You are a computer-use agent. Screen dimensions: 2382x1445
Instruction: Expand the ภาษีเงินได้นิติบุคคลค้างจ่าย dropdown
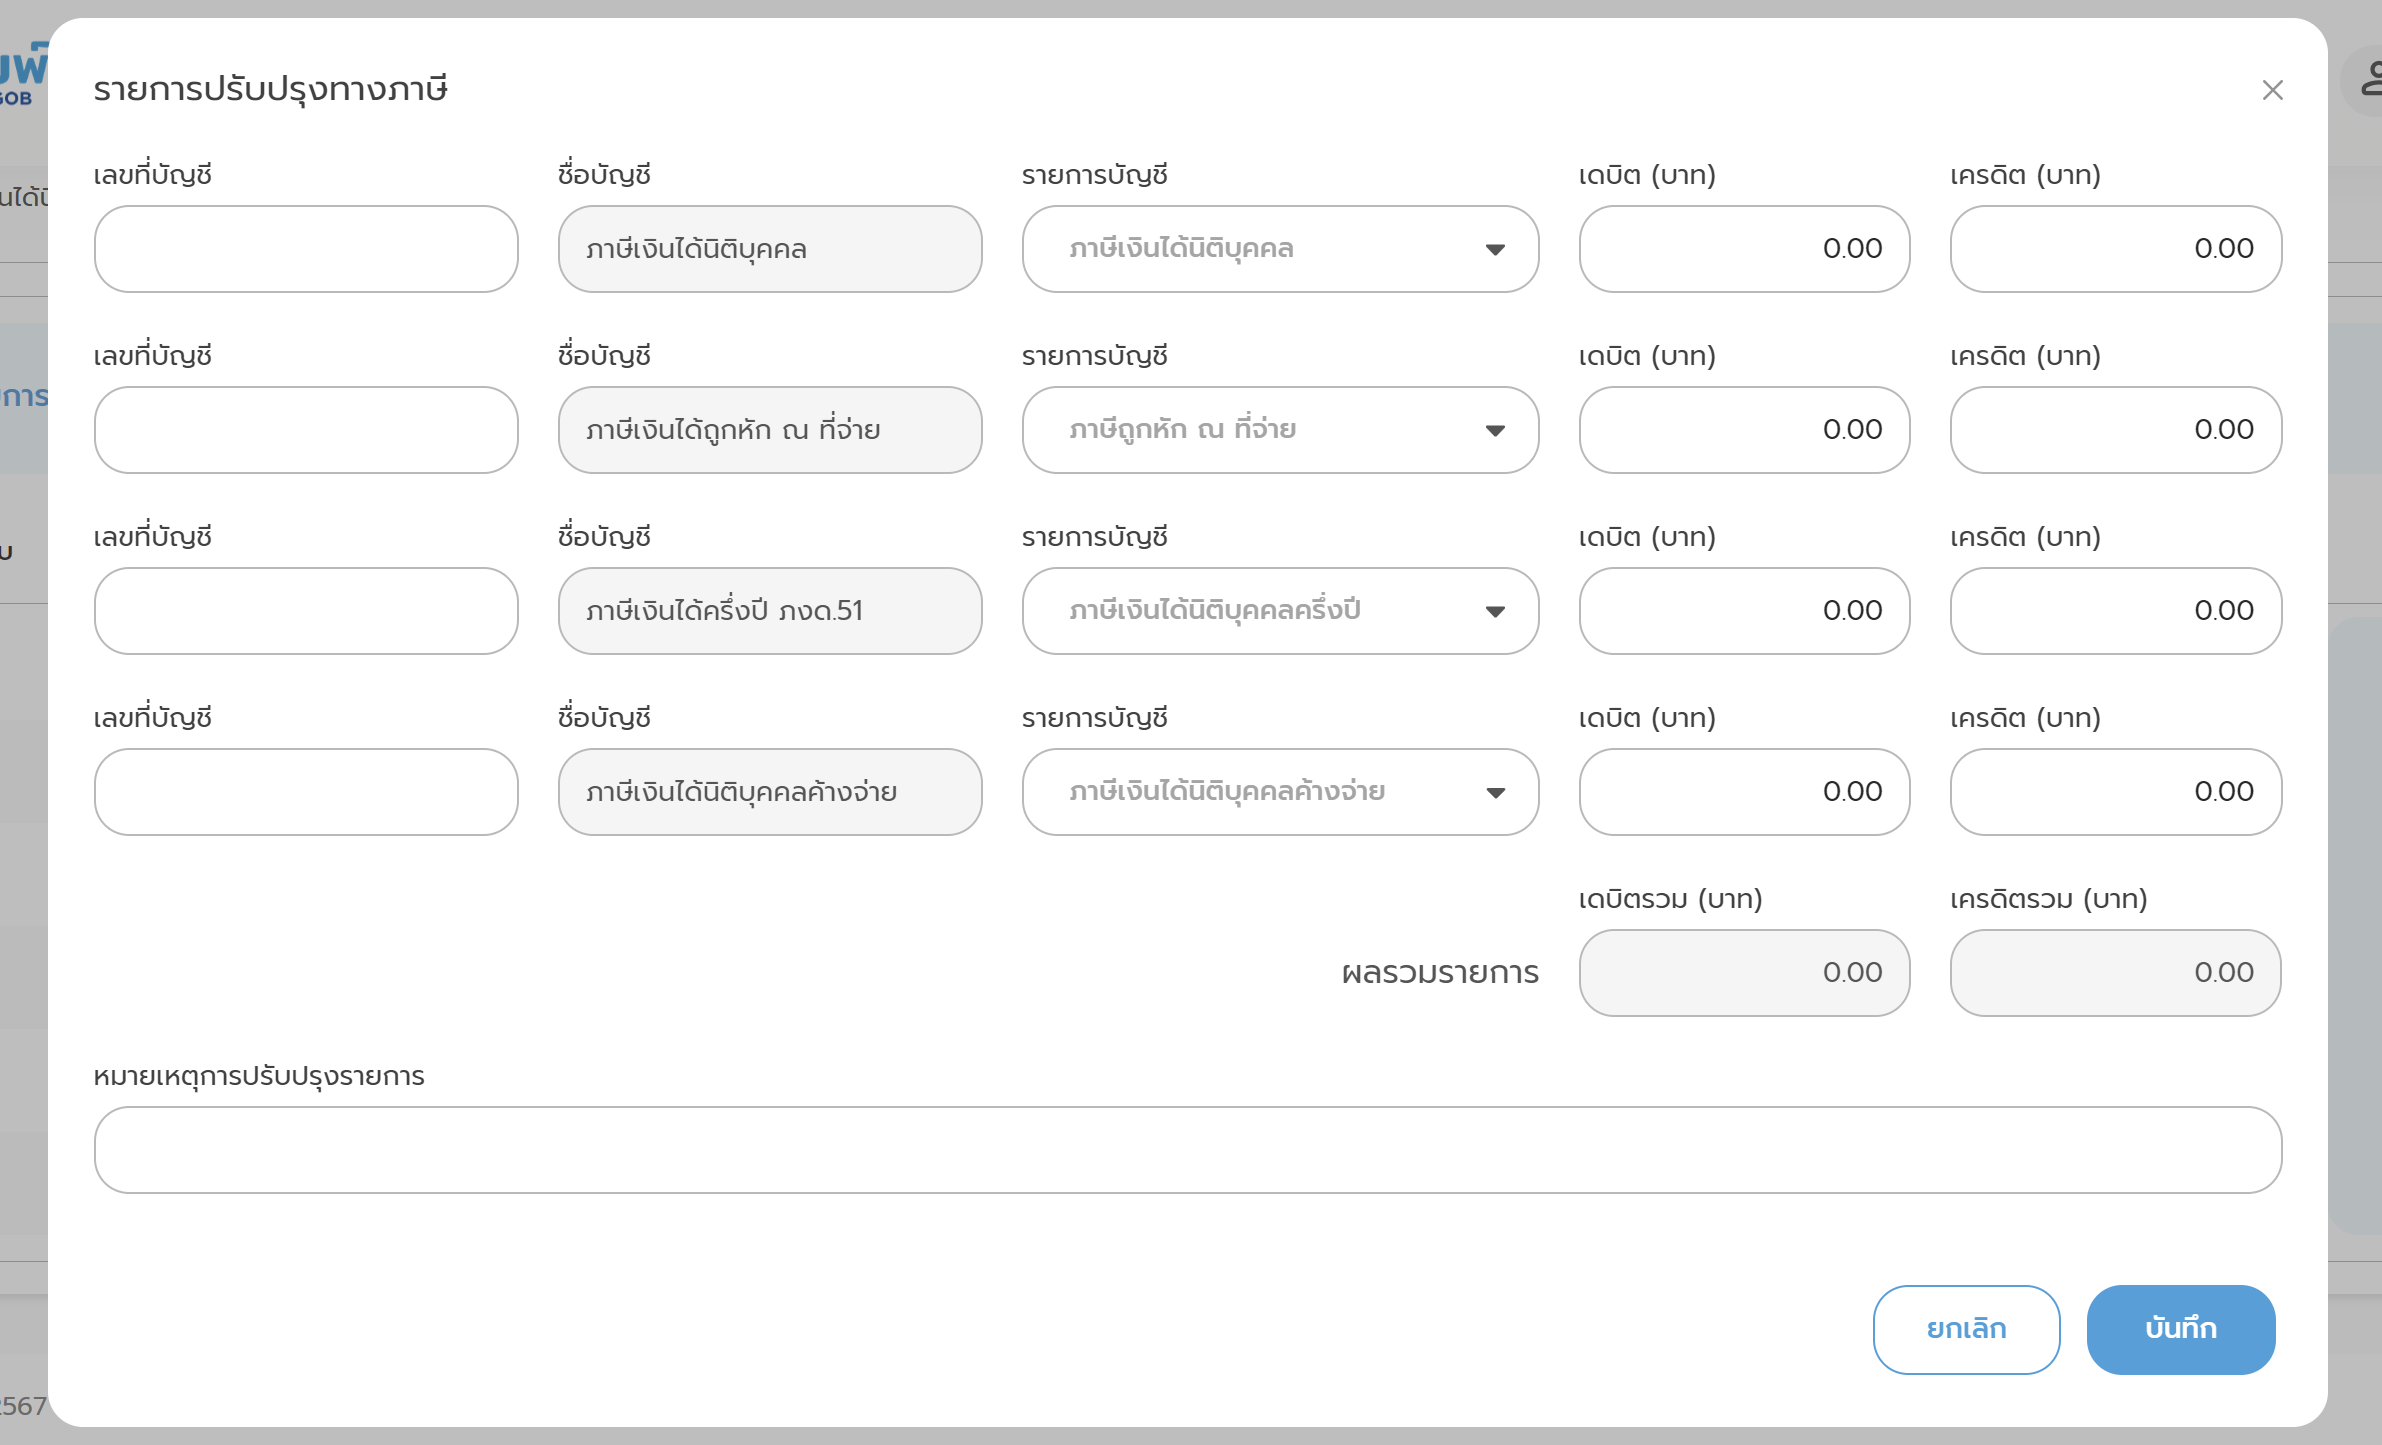(x=1280, y=792)
